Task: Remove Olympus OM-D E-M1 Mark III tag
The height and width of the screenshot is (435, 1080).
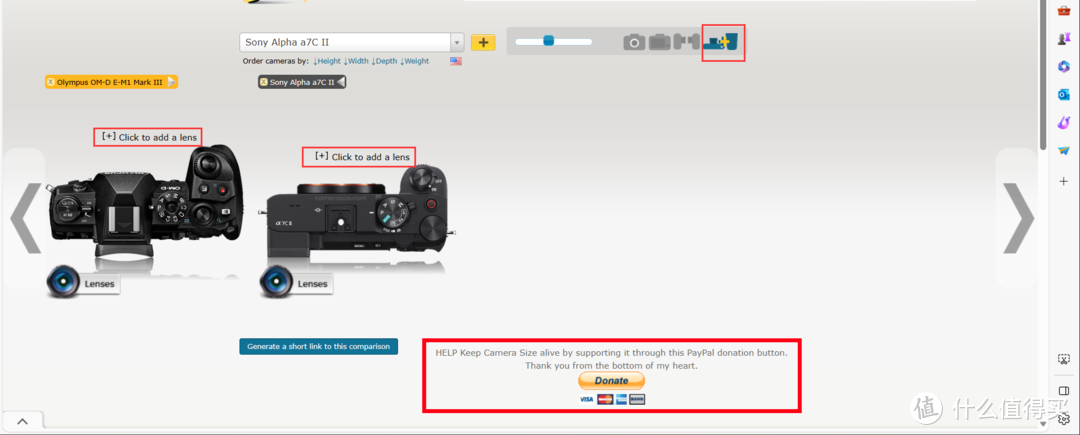Action: 50,82
